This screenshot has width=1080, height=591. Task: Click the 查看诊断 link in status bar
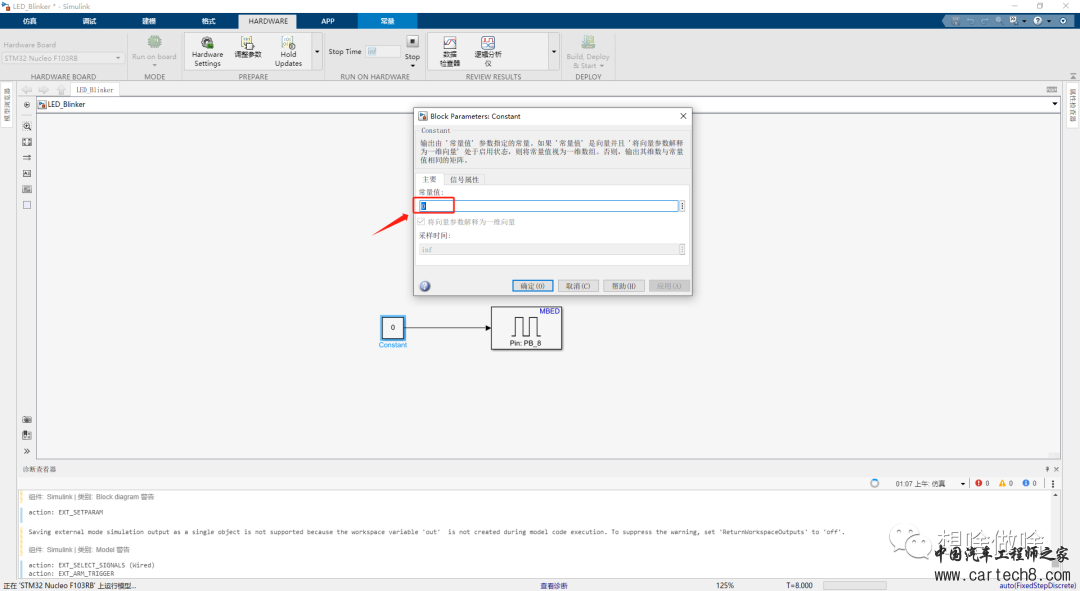coord(554,585)
